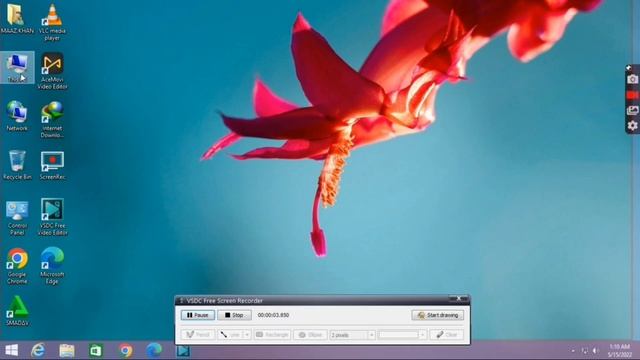The width and height of the screenshot is (640, 360).
Task: Open AceMovi Video Editor shortcut
Action: 52,71
